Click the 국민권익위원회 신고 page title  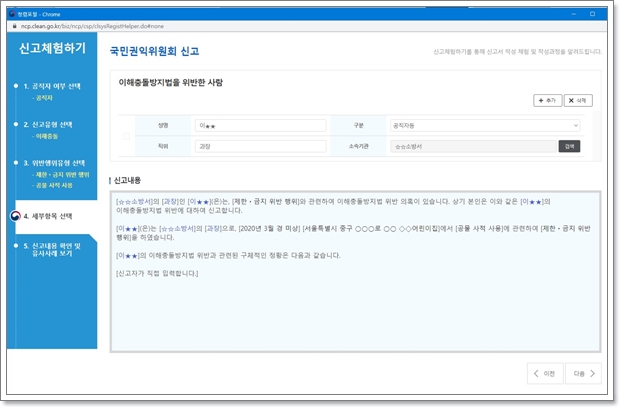(x=154, y=51)
